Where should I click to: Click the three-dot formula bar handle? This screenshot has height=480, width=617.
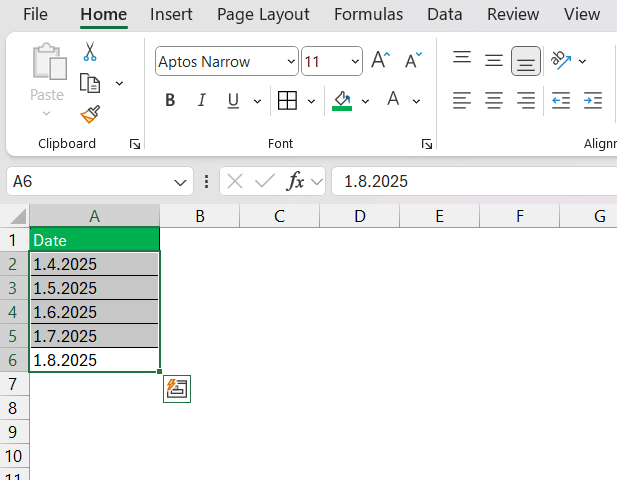coord(206,181)
